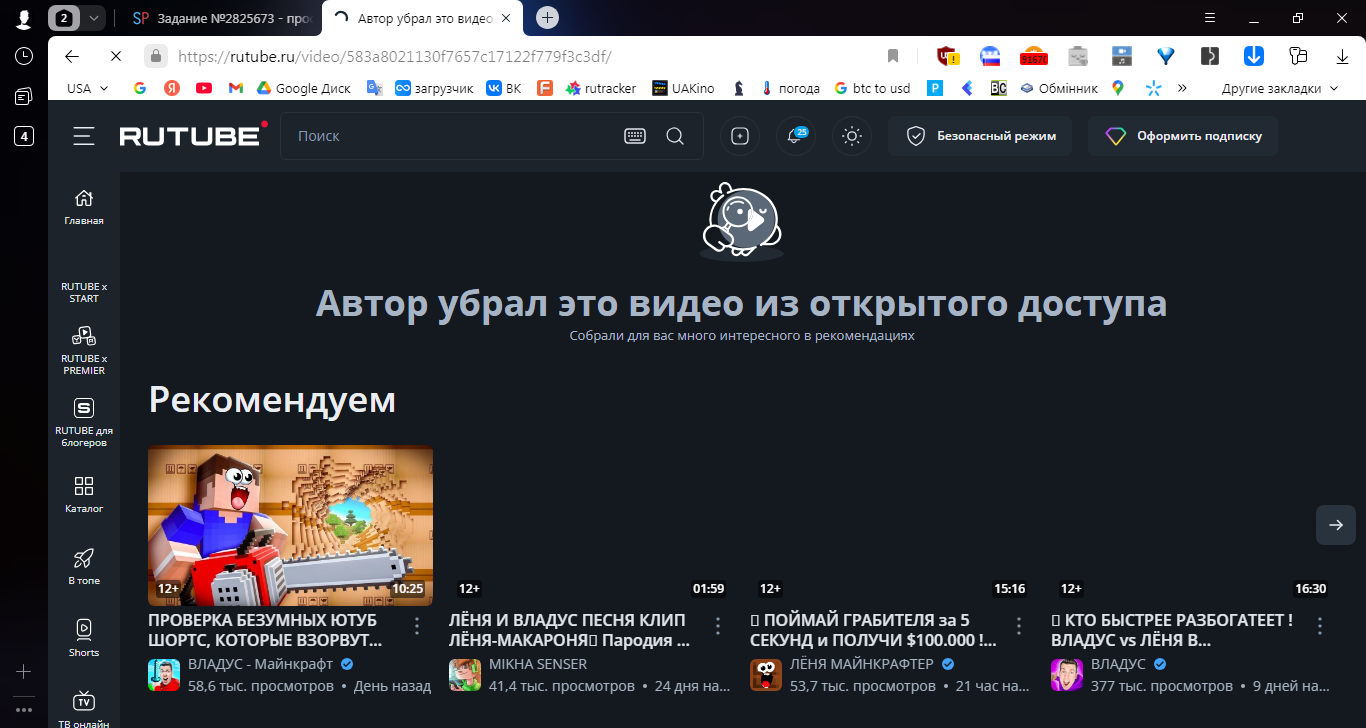Open options for ПРОВЕРКА БЕЗУМНЫХ ЮТУБ ШОРТС video
Image resolution: width=1366 pixels, height=728 pixels.
[x=417, y=626]
